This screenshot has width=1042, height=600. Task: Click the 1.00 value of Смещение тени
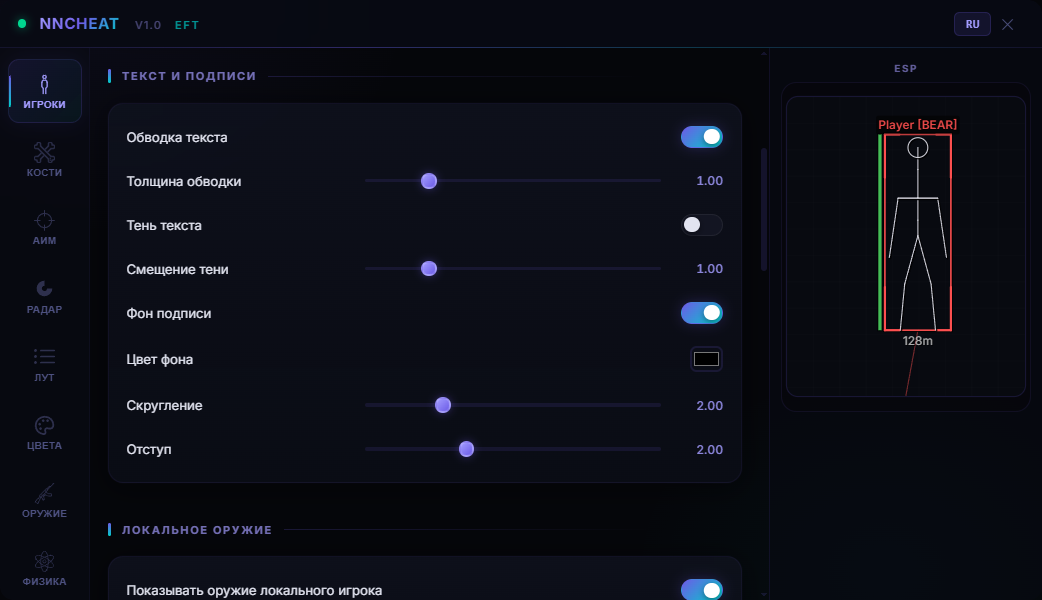(x=709, y=268)
